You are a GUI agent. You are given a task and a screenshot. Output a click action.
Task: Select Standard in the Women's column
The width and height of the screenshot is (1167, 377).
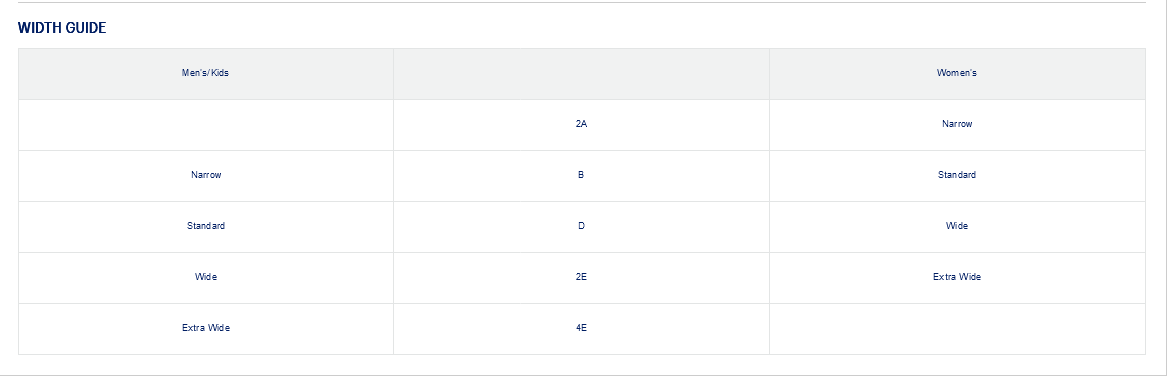(957, 175)
